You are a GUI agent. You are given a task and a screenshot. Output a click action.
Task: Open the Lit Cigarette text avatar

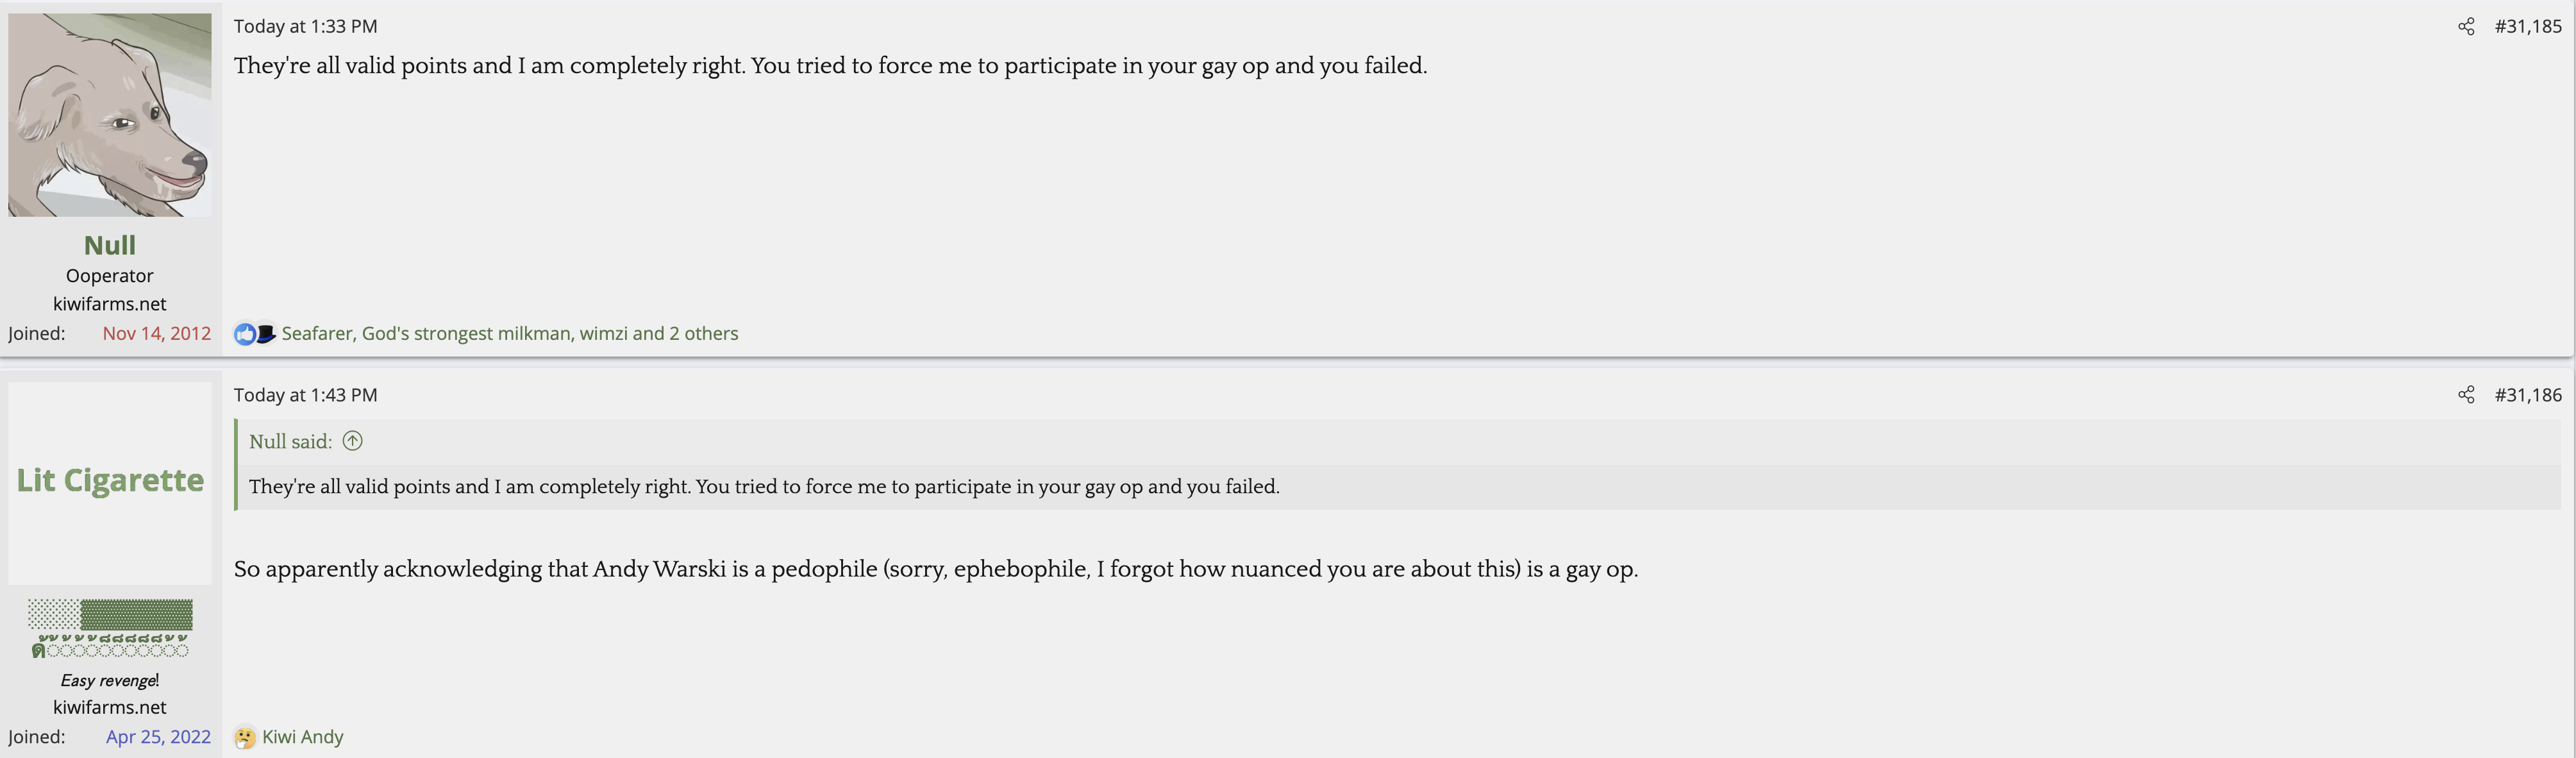pos(110,481)
